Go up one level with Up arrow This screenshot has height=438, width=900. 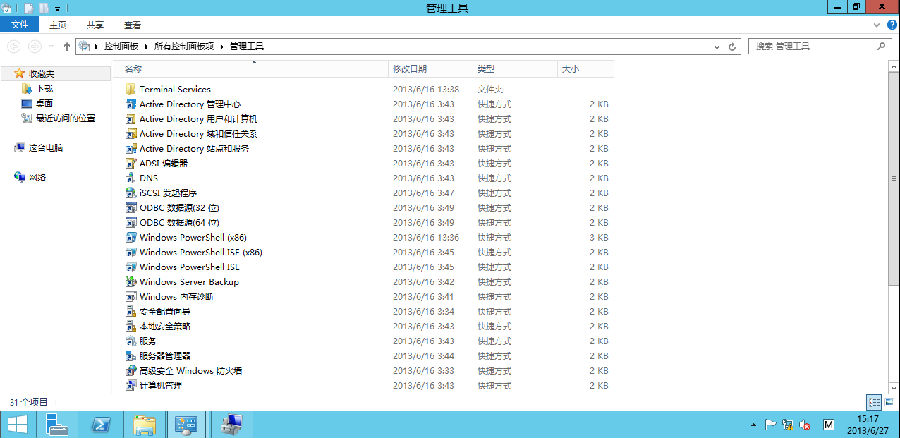point(67,46)
